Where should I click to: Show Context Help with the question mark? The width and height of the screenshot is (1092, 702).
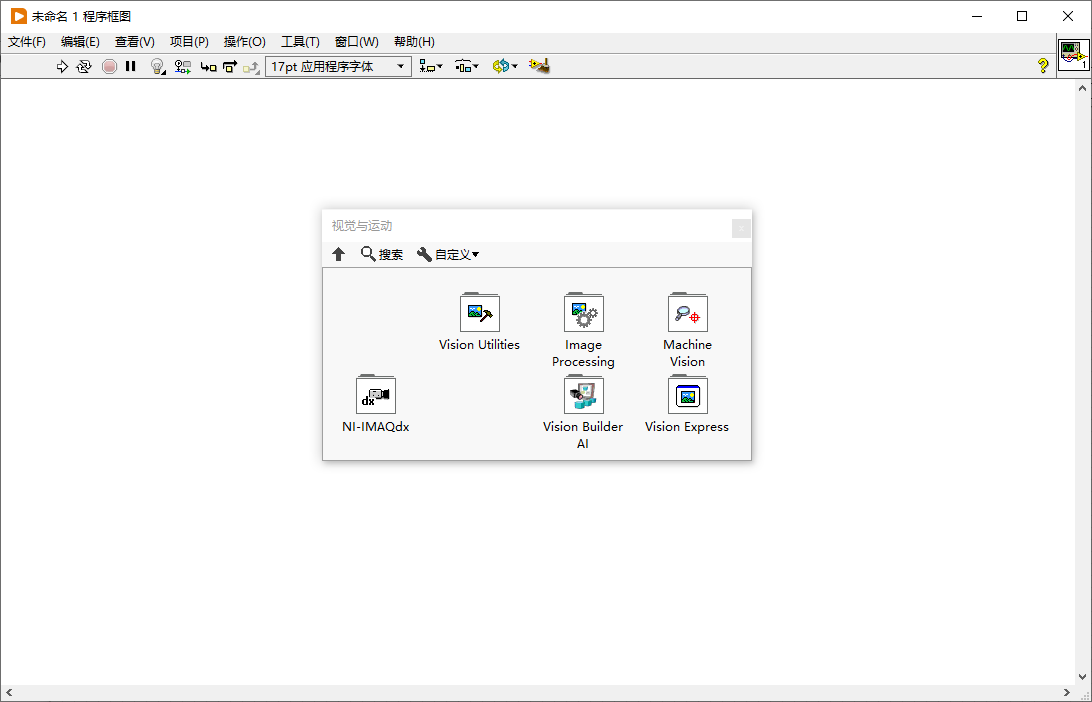click(1043, 66)
